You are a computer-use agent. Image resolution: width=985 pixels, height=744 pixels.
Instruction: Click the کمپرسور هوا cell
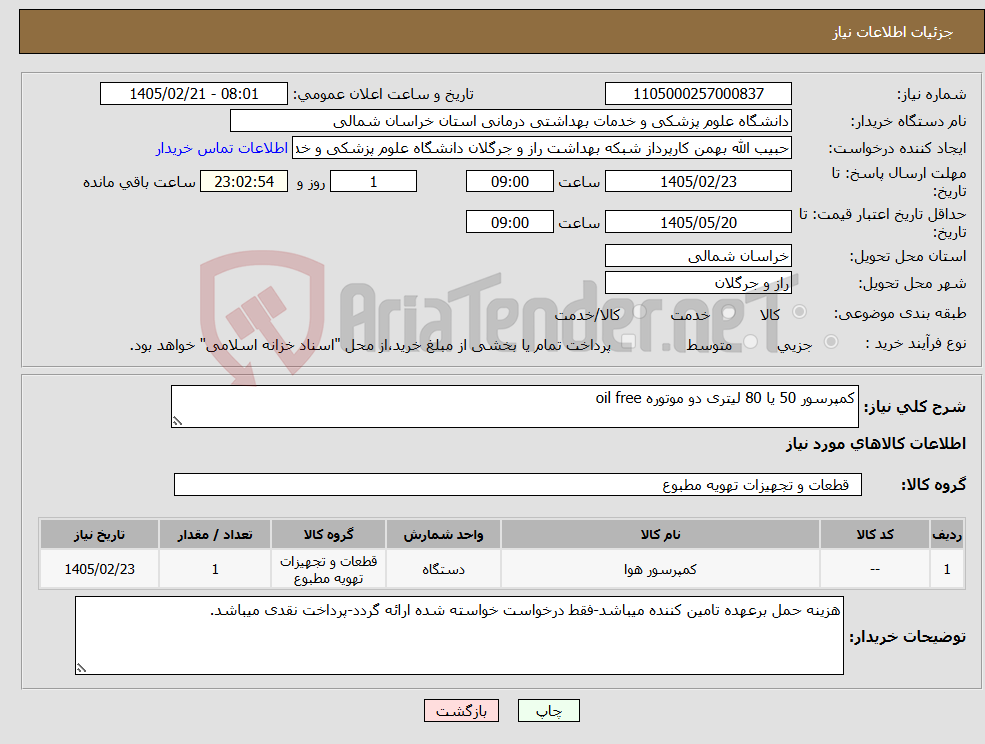[x=660, y=569]
